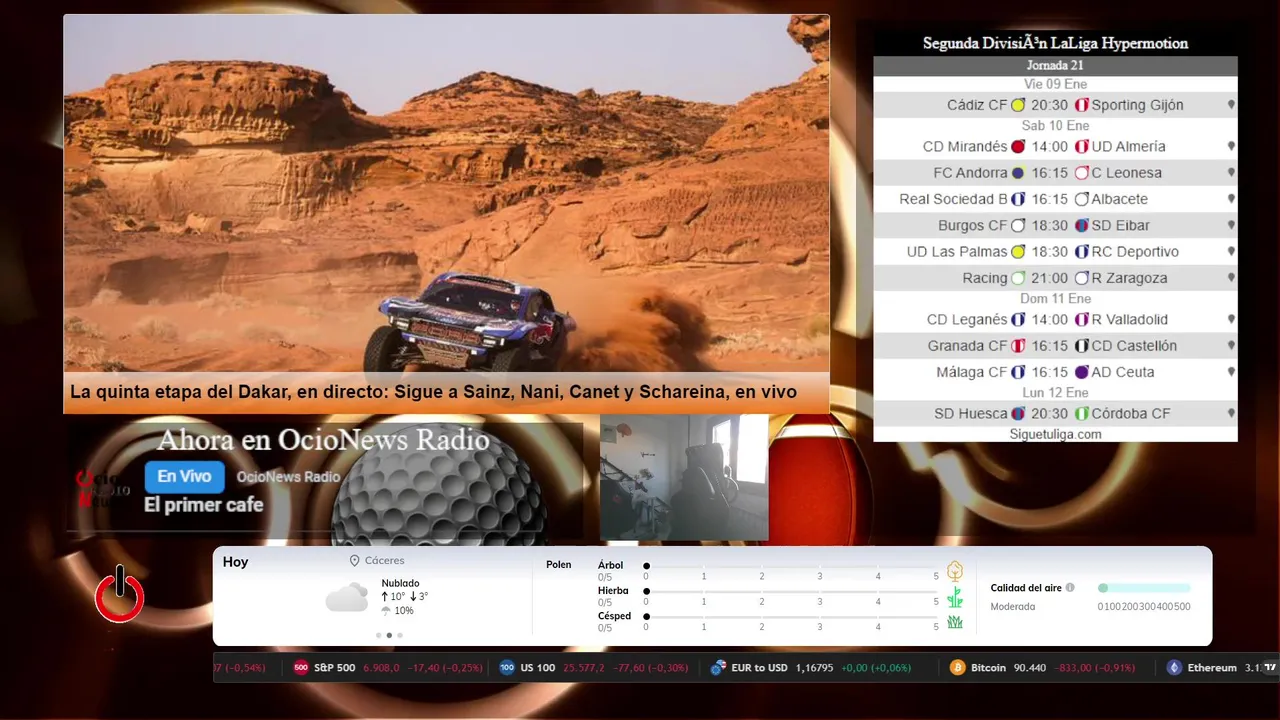Click the Ethereum coin icon
The image size is (1280, 720).
(1175, 668)
